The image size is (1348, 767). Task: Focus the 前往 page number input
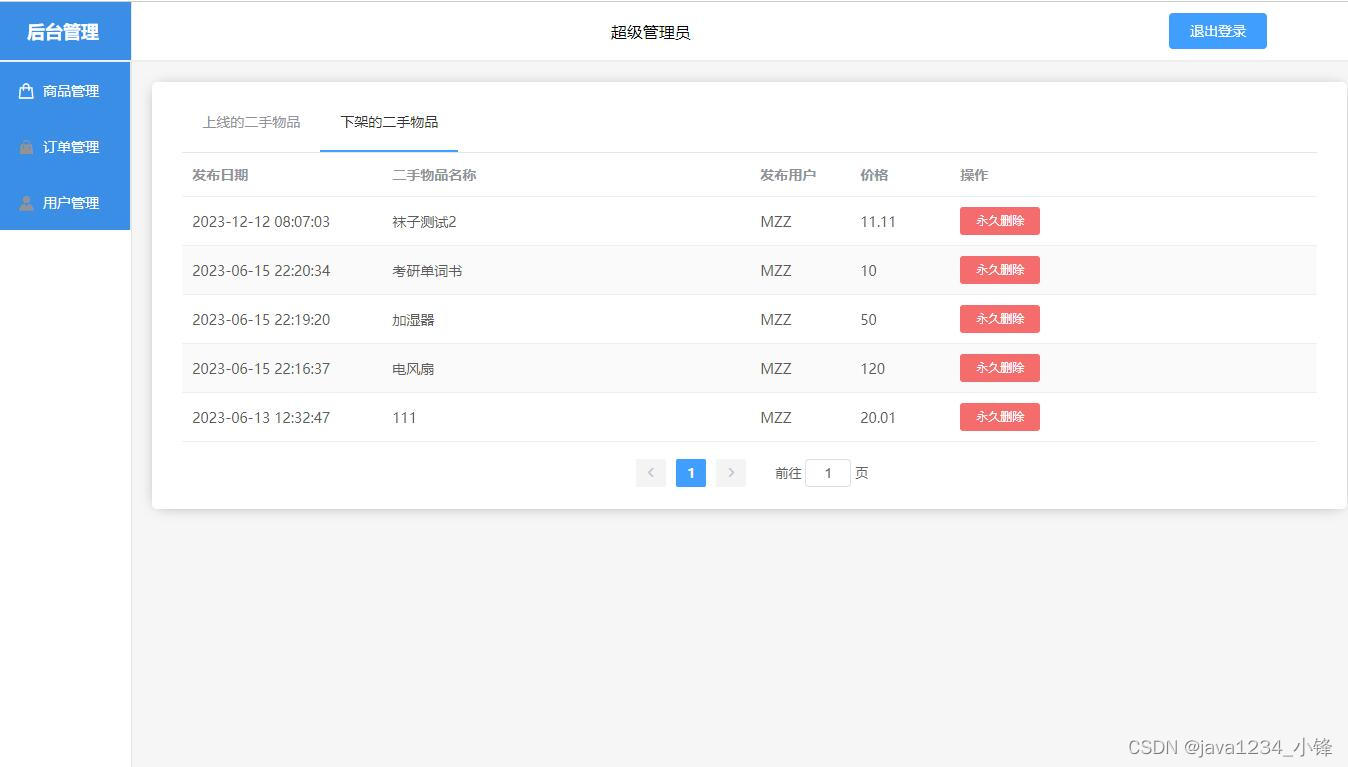[828, 473]
